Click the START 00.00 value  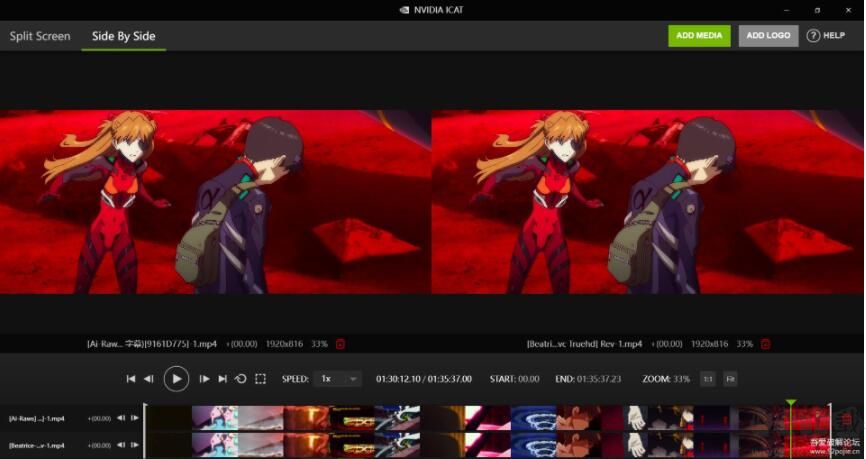coord(529,379)
